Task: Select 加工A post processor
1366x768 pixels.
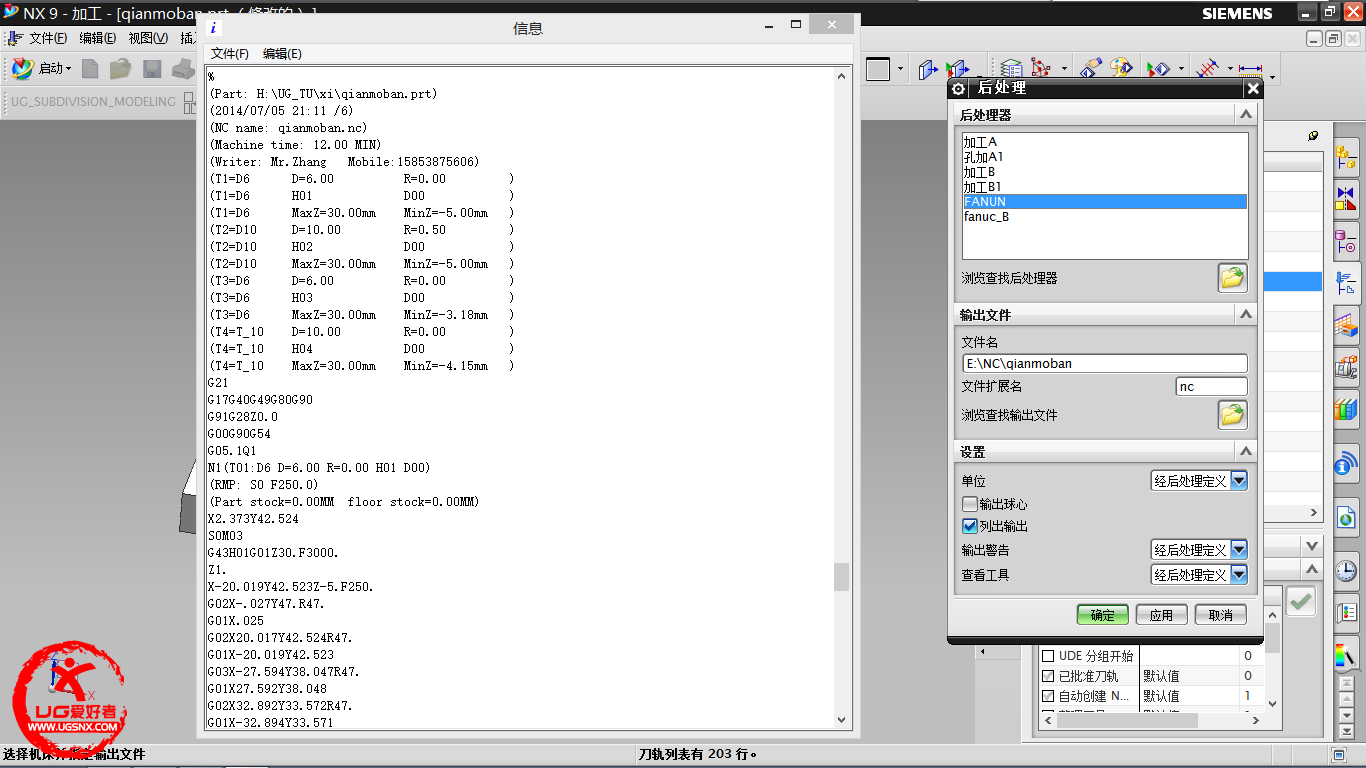Action: (1105, 142)
